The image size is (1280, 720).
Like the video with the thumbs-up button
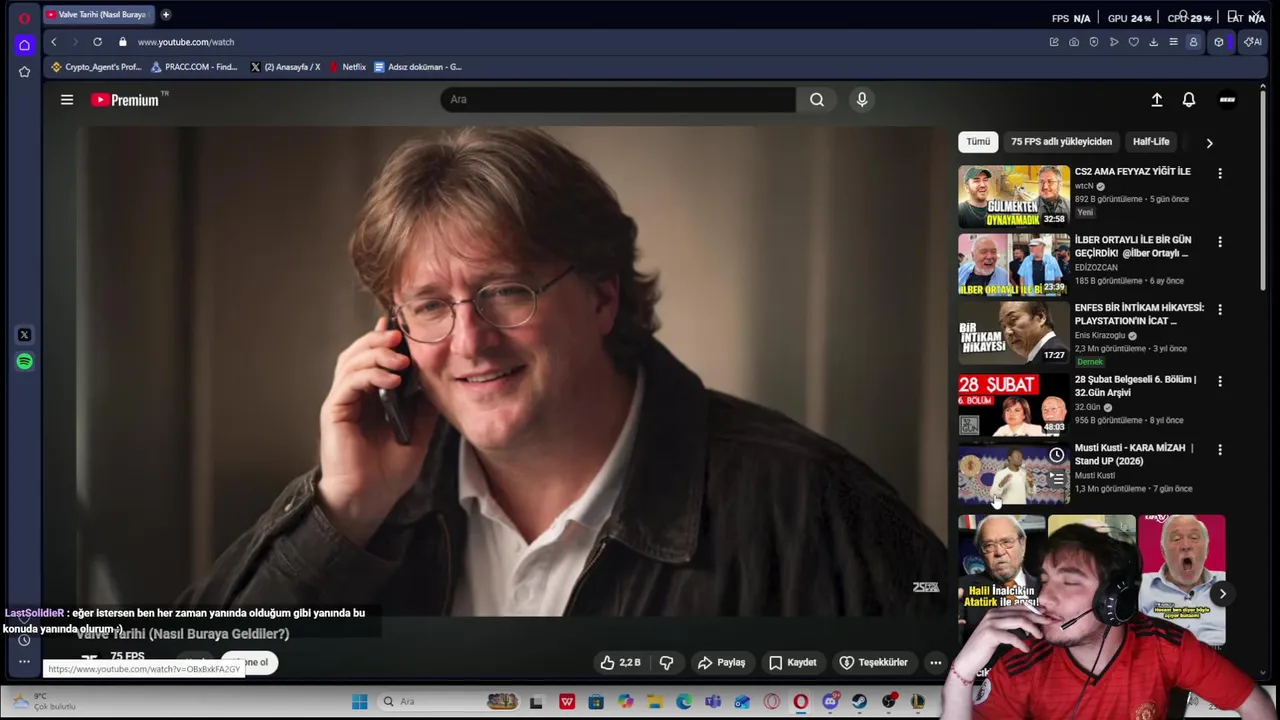(x=620, y=662)
